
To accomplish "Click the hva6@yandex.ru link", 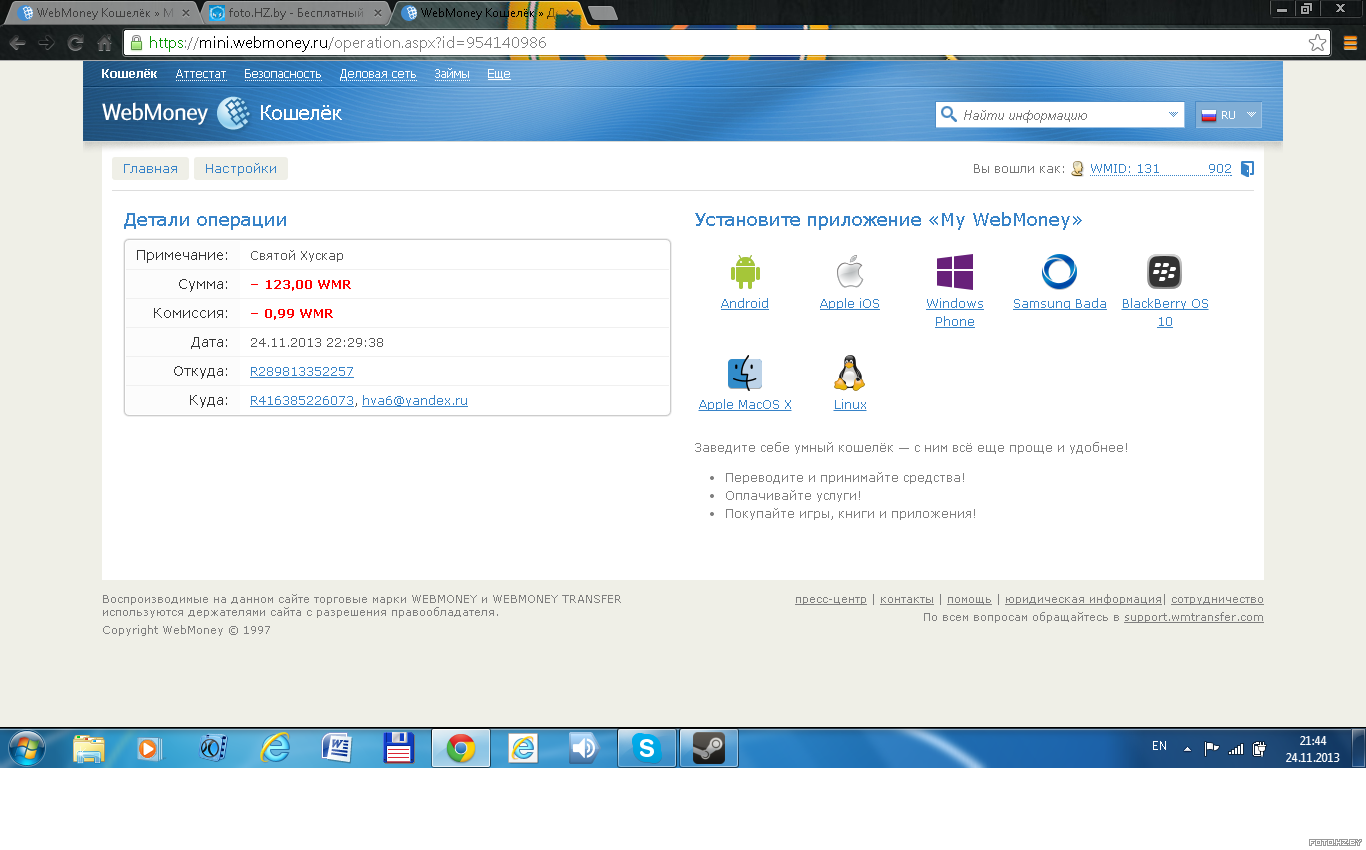I will point(415,400).
